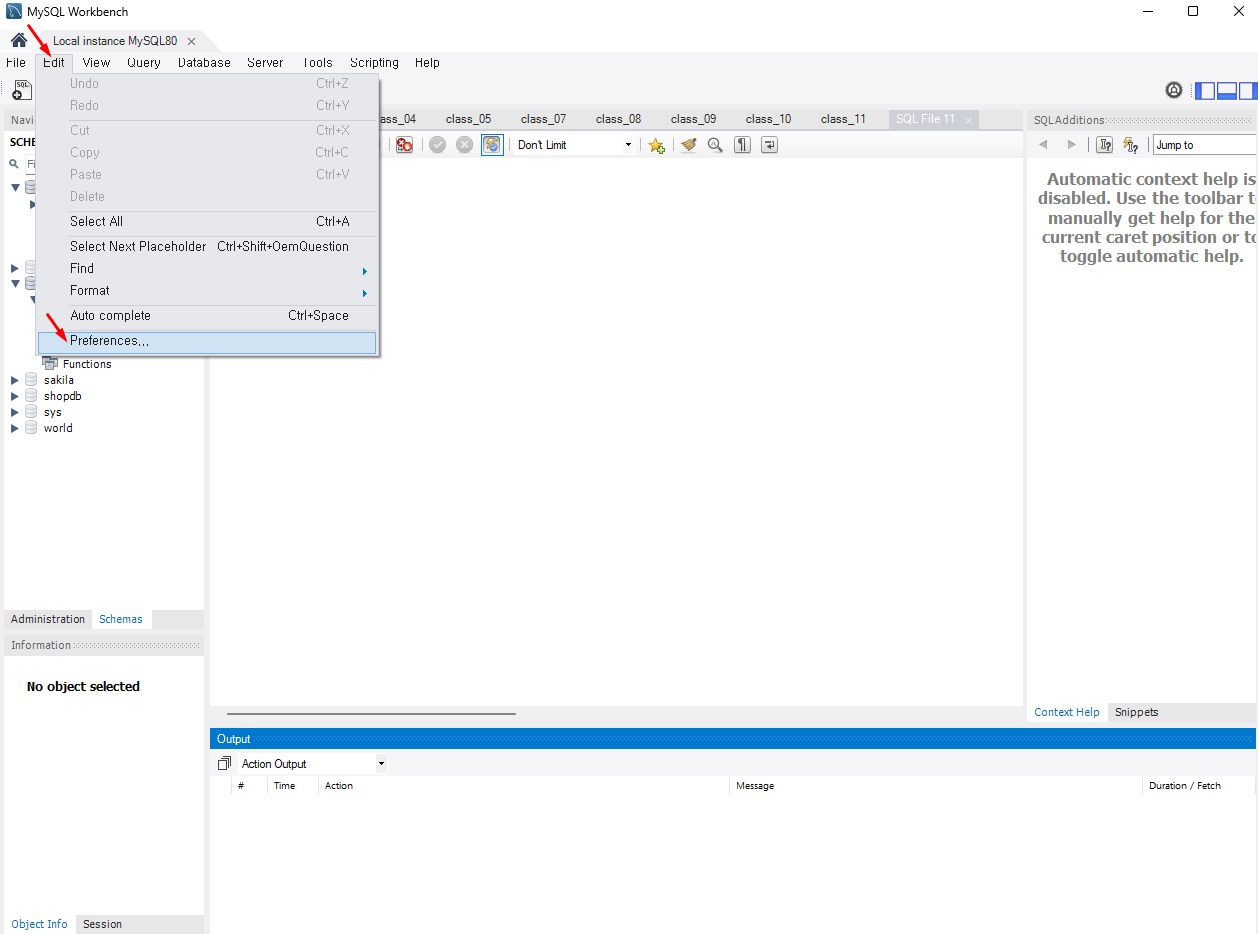Image resolution: width=1258 pixels, height=934 pixels.
Task: Open the Snippets tab
Action: click(1137, 712)
